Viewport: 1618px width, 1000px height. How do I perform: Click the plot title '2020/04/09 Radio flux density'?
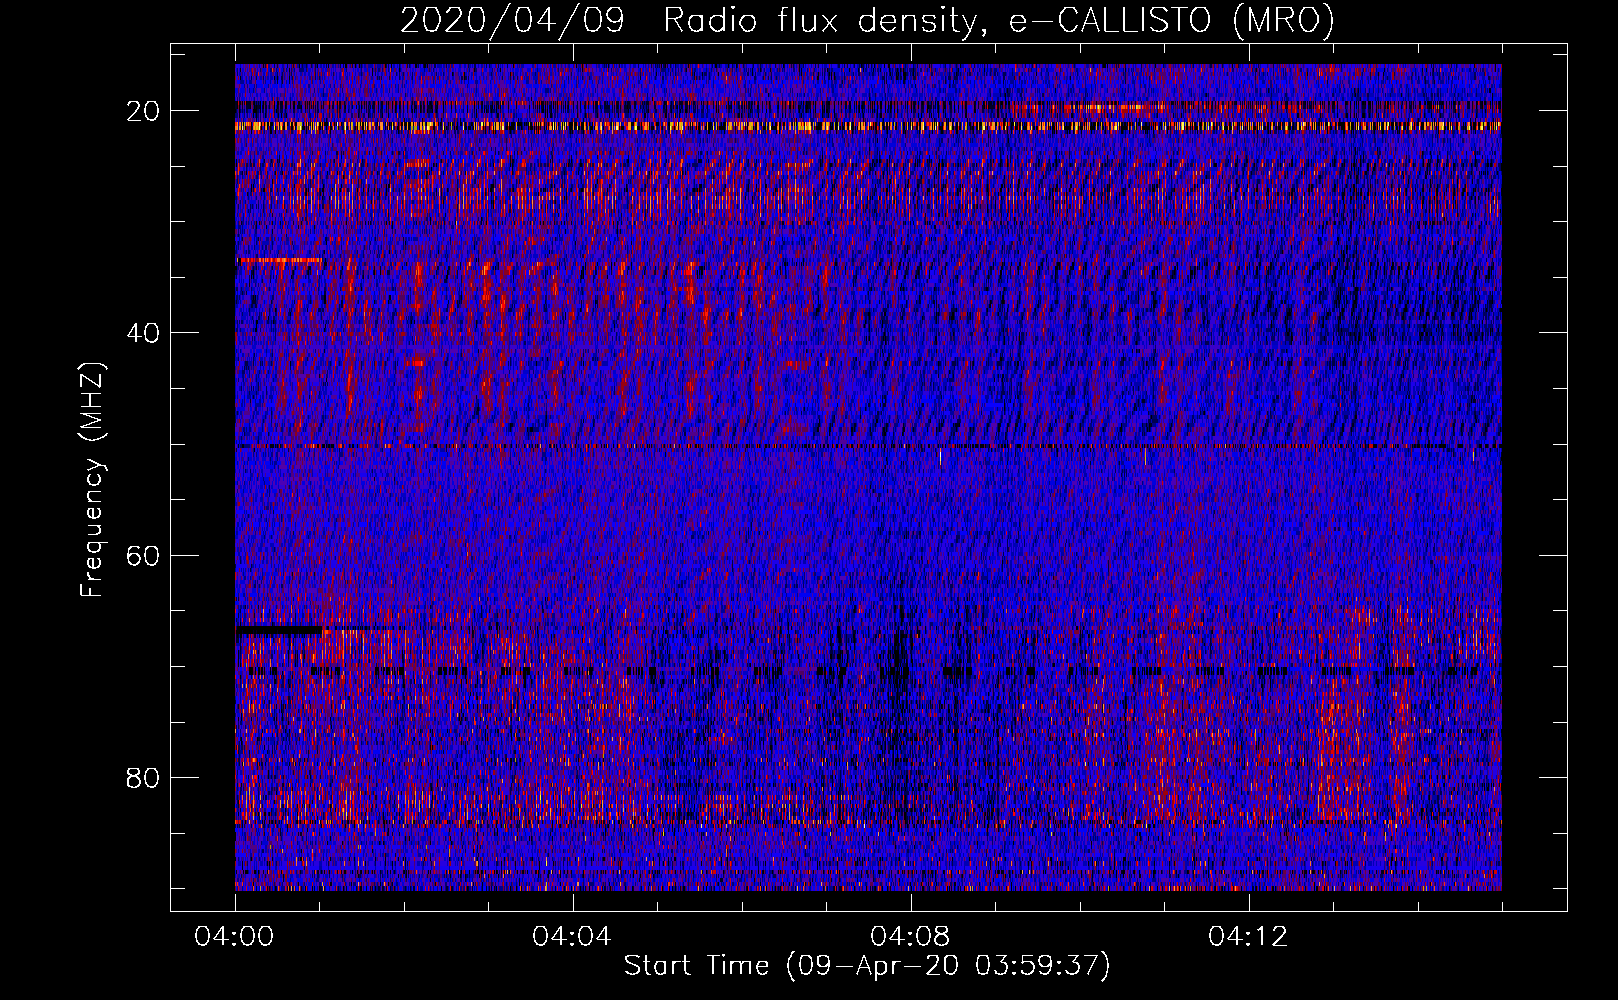867,20
